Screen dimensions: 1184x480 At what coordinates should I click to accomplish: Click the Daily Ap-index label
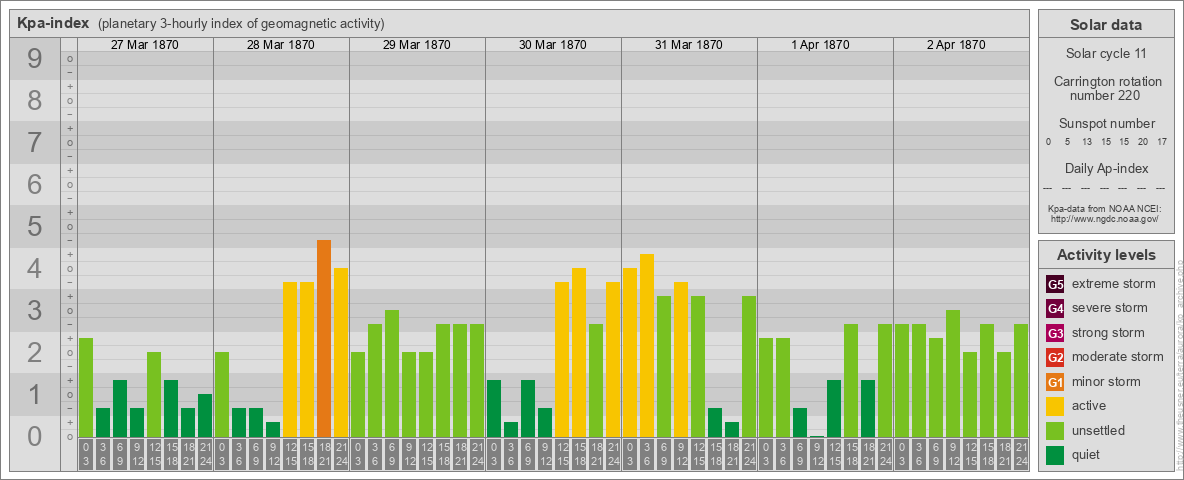click(x=1106, y=168)
